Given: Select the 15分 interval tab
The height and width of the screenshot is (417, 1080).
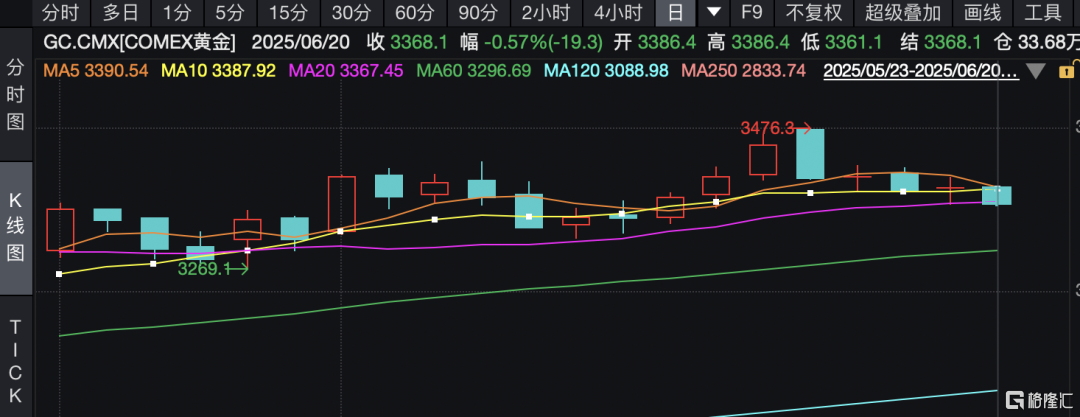Looking at the screenshot, I should [x=288, y=12].
